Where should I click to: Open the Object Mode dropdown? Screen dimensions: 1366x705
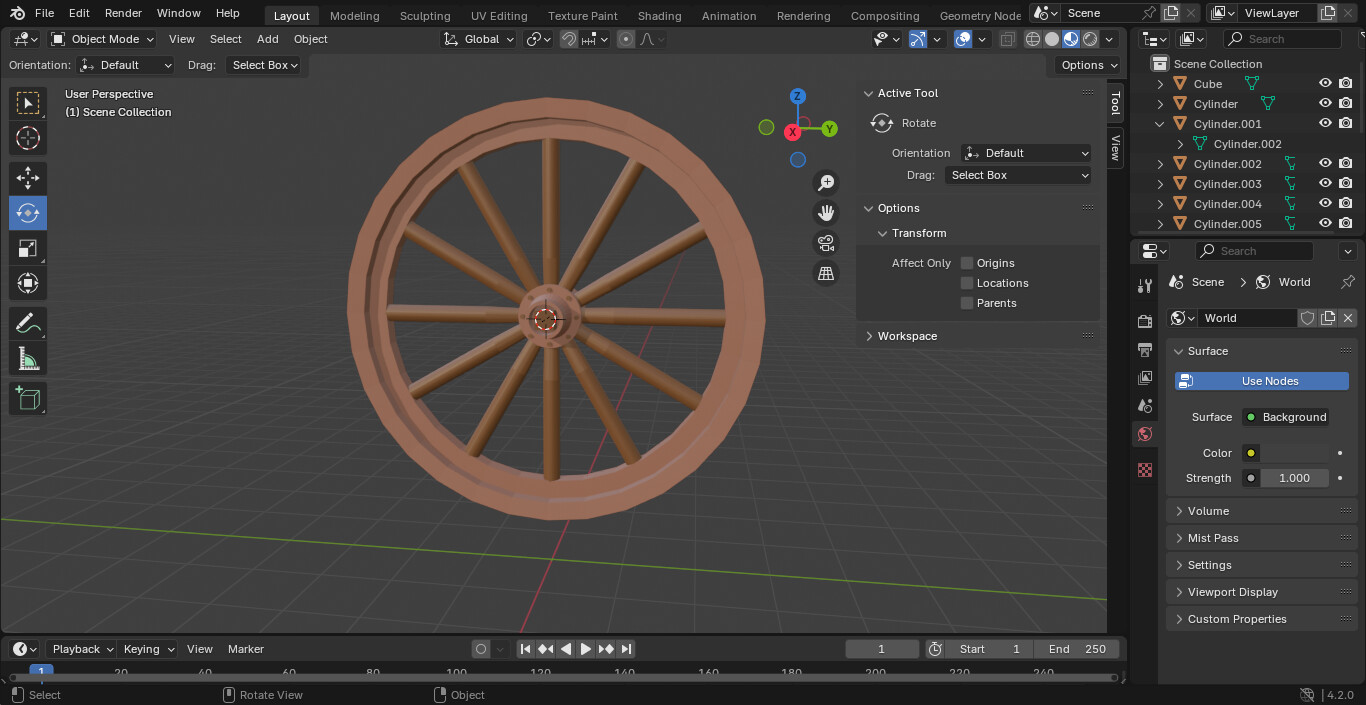101,39
